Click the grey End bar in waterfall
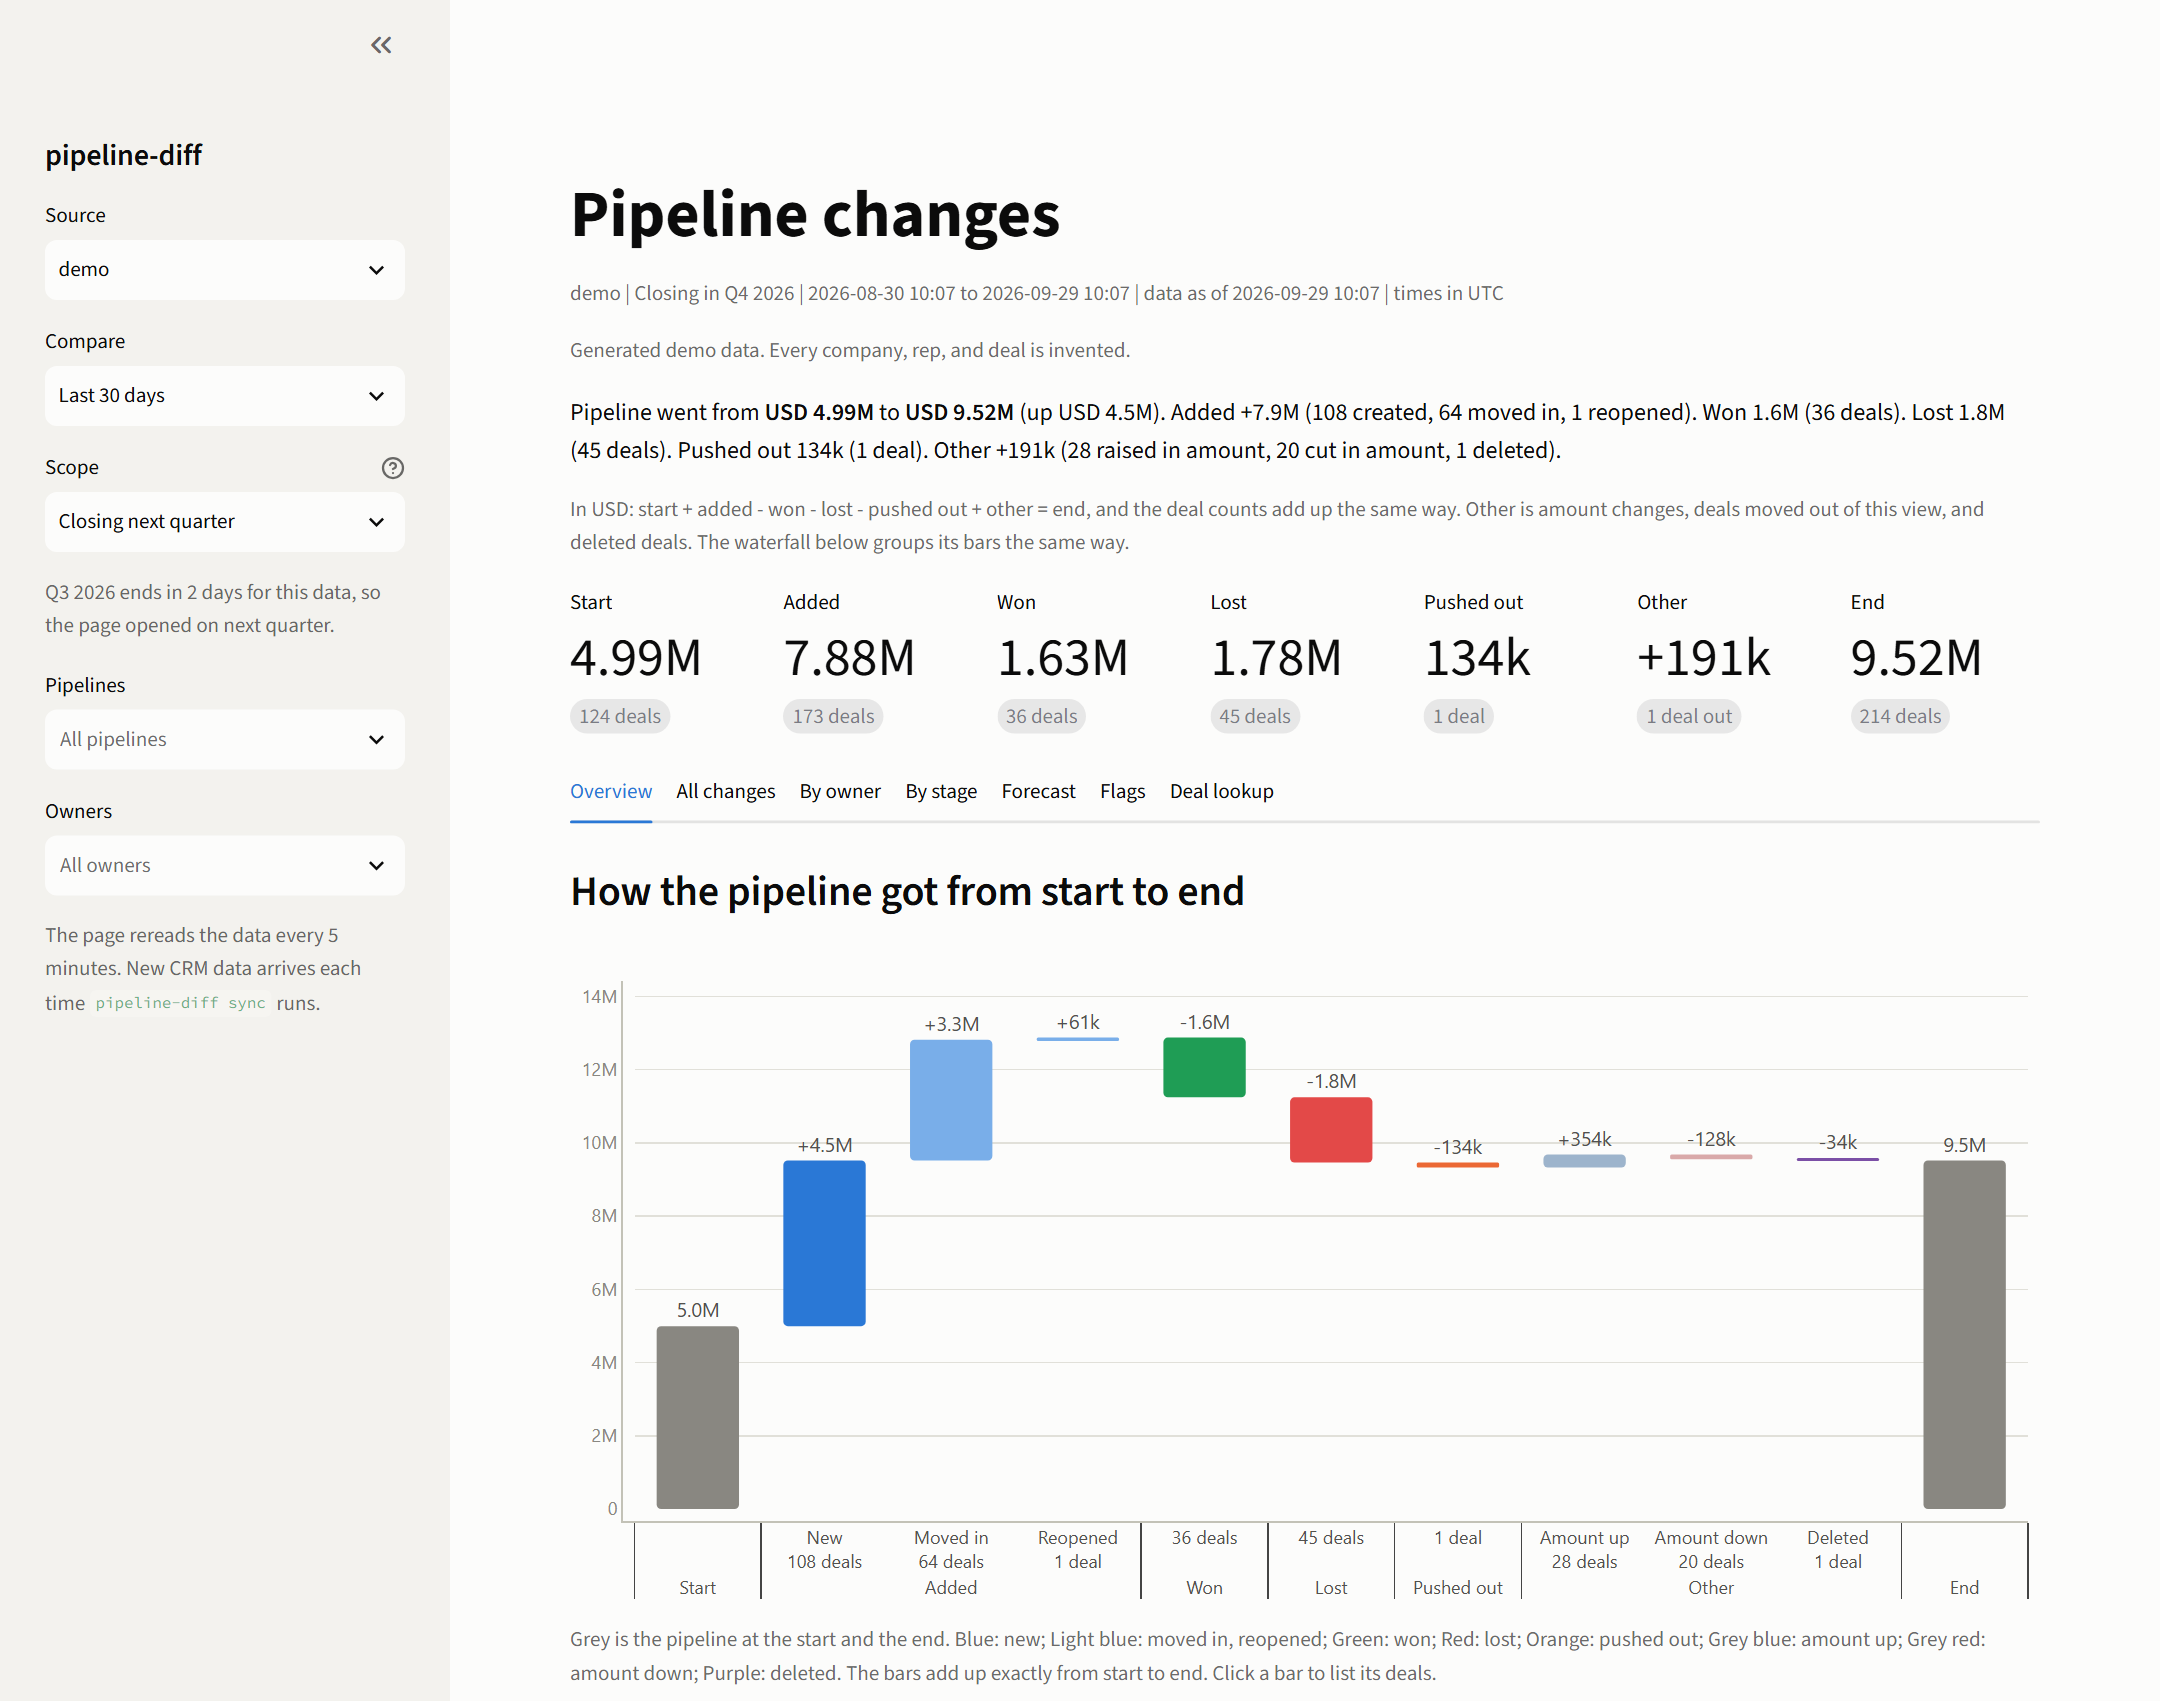Image resolution: width=2160 pixels, height=1701 pixels. click(1964, 1334)
